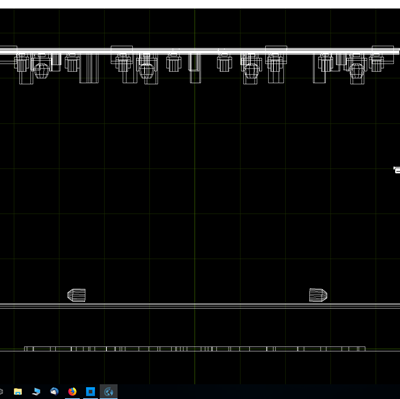The width and height of the screenshot is (400, 399).
Task: Select the left floor-standing moving head fixture
Action: [76, 295]
